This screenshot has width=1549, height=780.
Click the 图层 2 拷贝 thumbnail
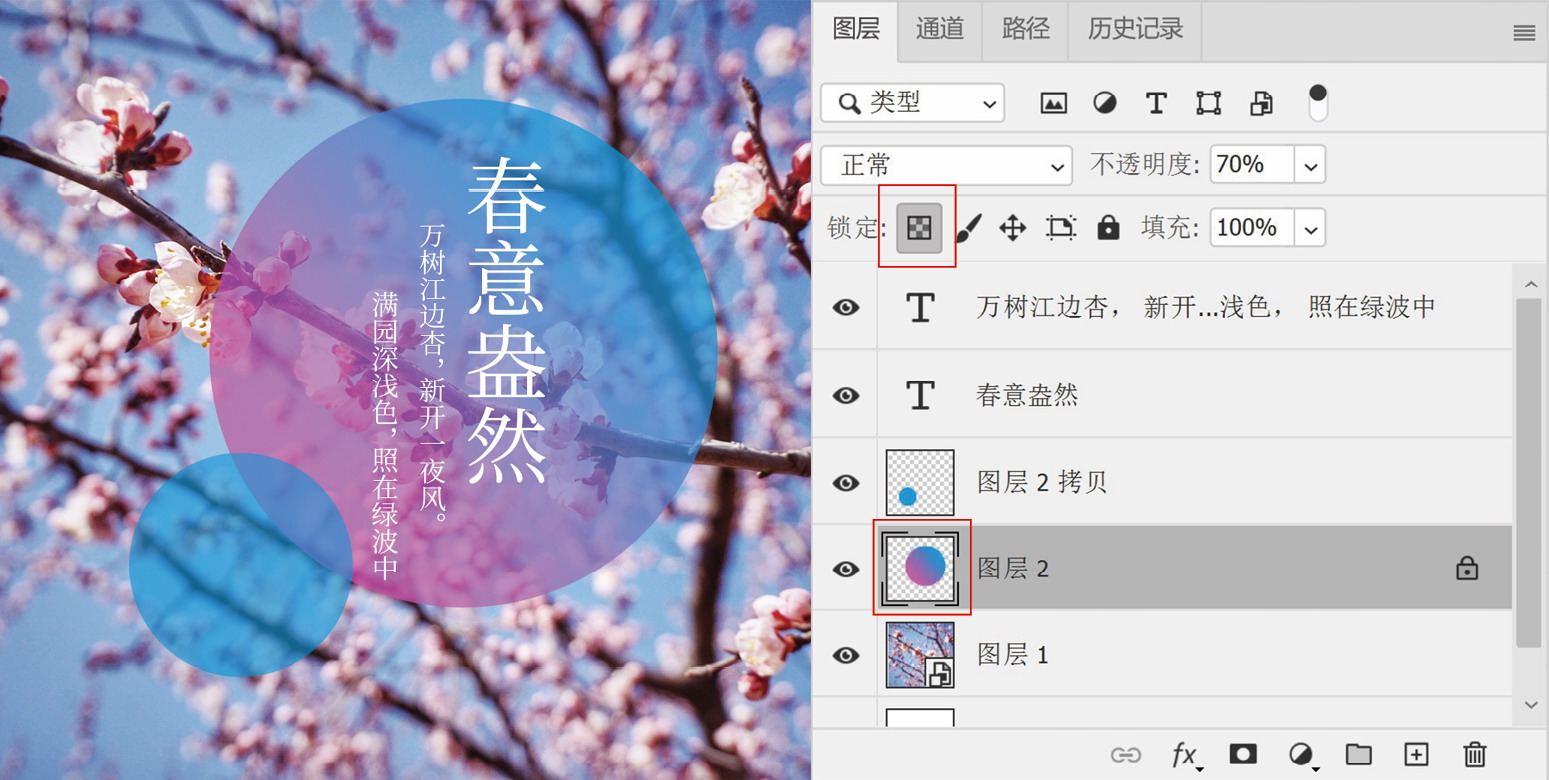(x=920, y=483)
